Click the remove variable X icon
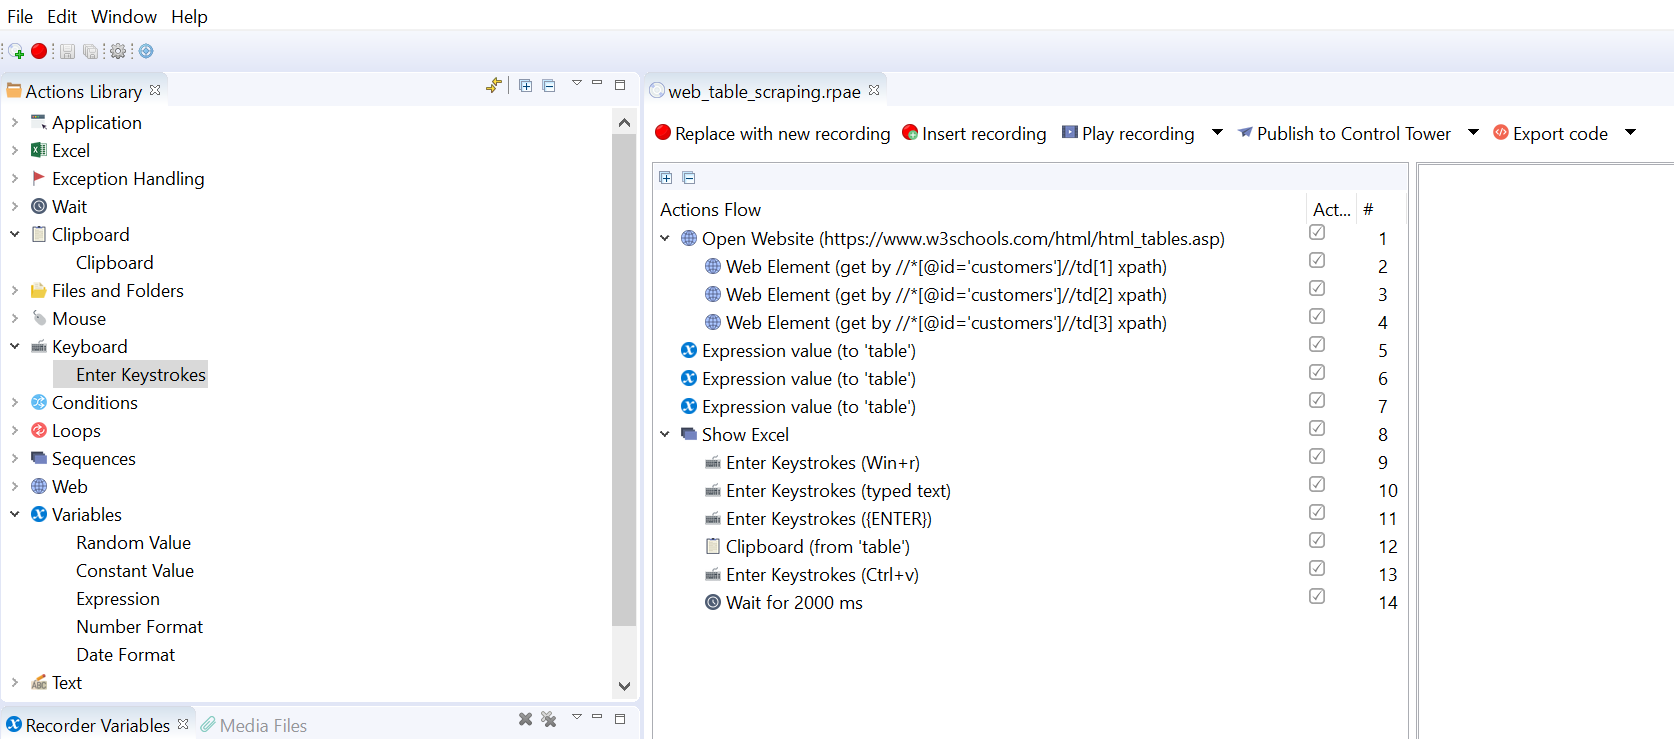1674x739 pixels. coord(525,719)
